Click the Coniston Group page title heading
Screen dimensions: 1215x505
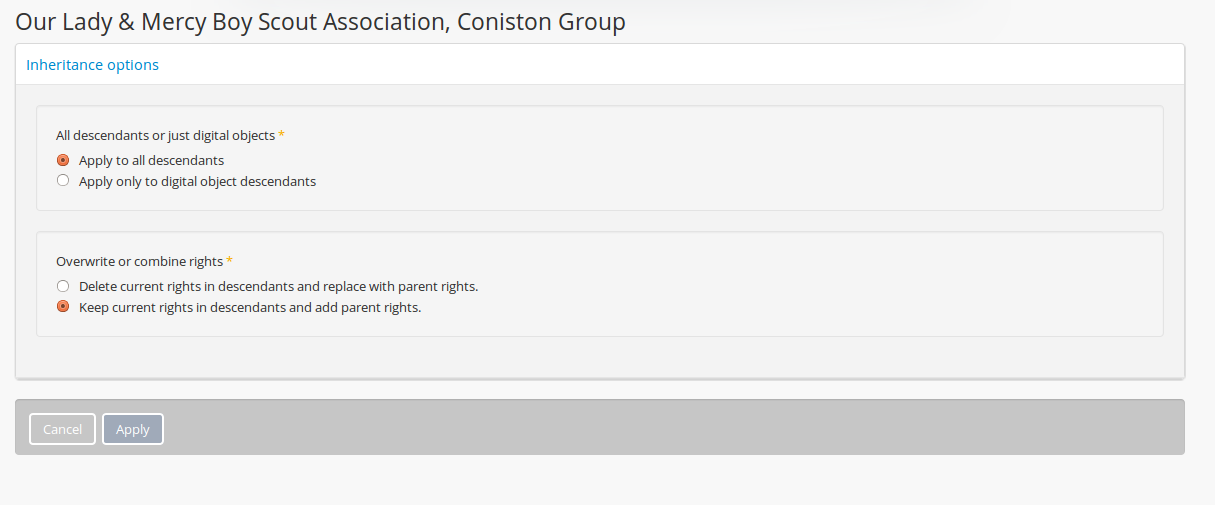point(320,21)
